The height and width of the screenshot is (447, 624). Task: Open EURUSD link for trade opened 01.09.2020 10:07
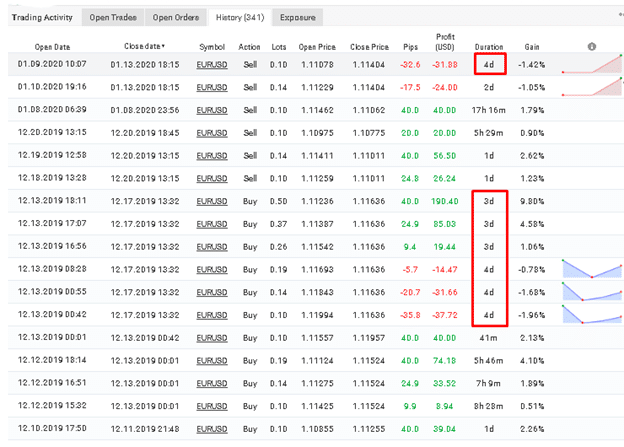click(212, 65)
